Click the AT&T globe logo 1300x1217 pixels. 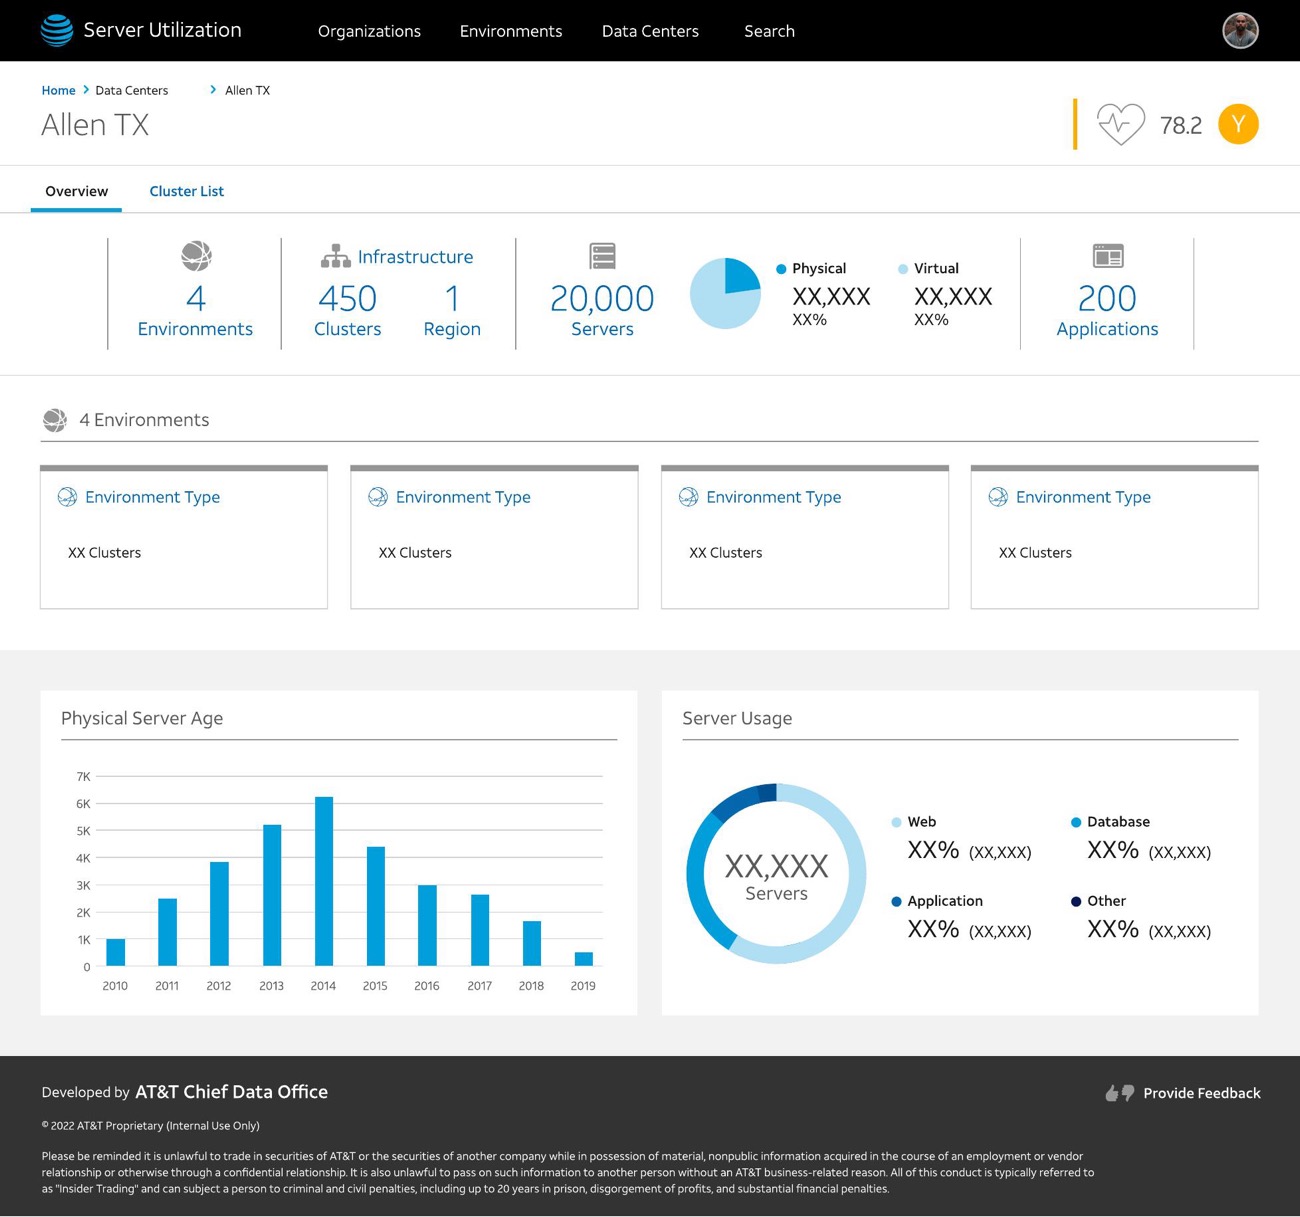(x=57, y=30)
